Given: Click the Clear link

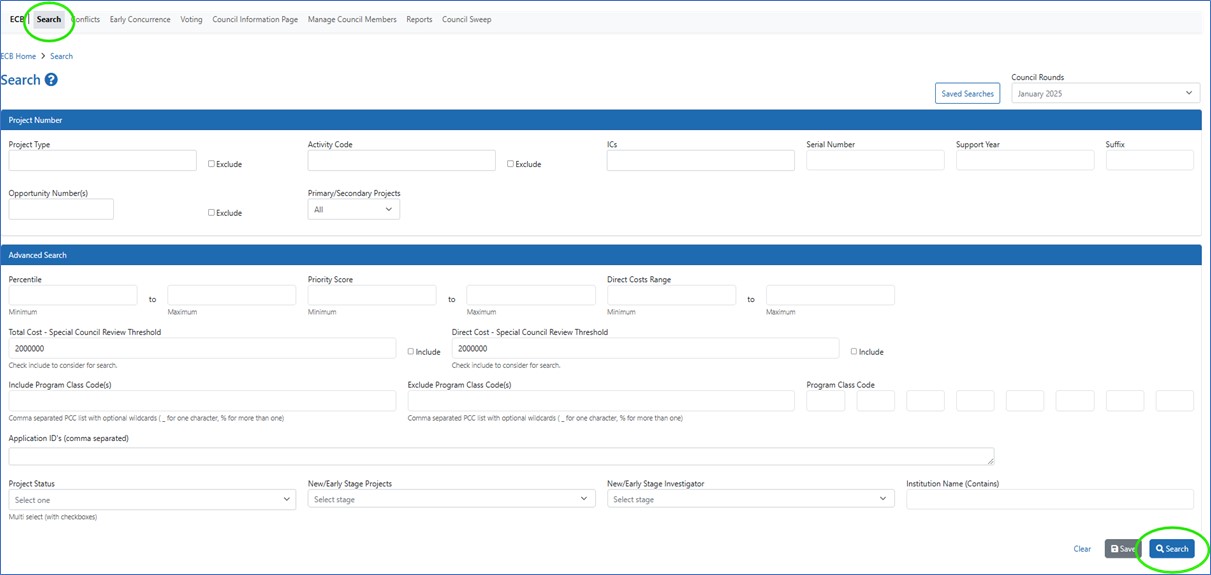Looking at the screenshot, I should (x=1082, y=549).
